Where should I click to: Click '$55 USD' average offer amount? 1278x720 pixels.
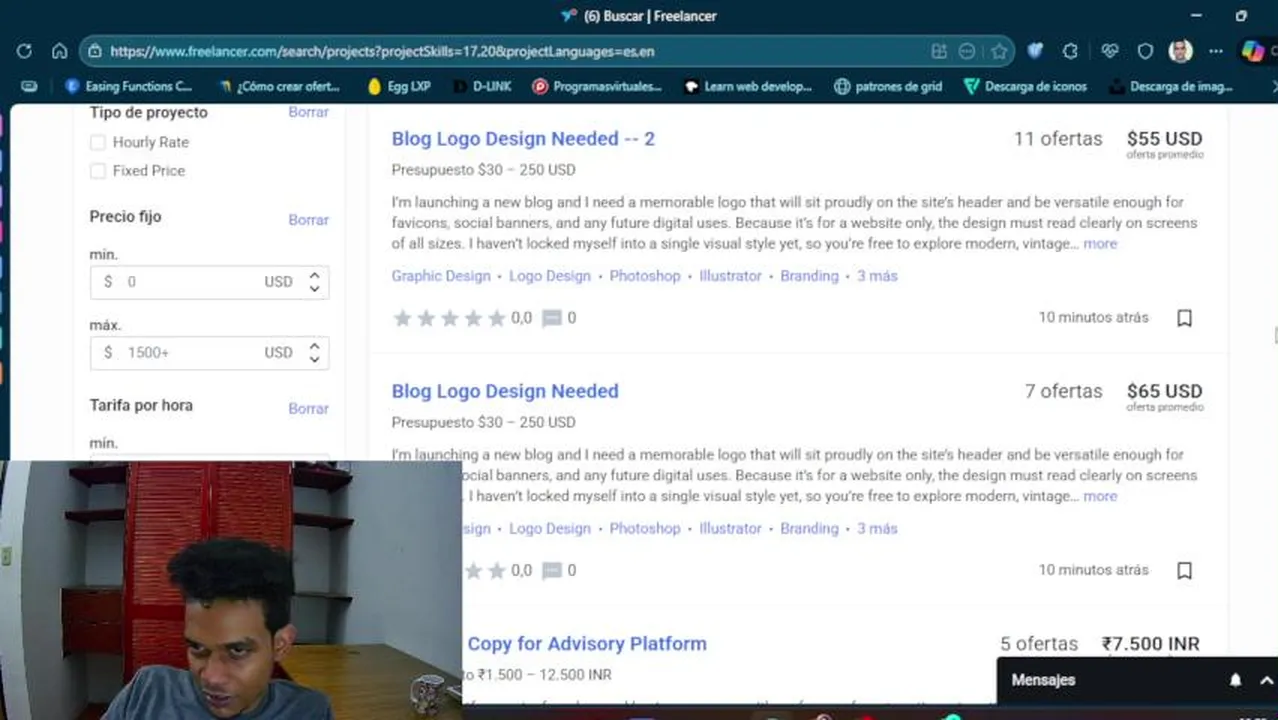(x=1164, y=139)
